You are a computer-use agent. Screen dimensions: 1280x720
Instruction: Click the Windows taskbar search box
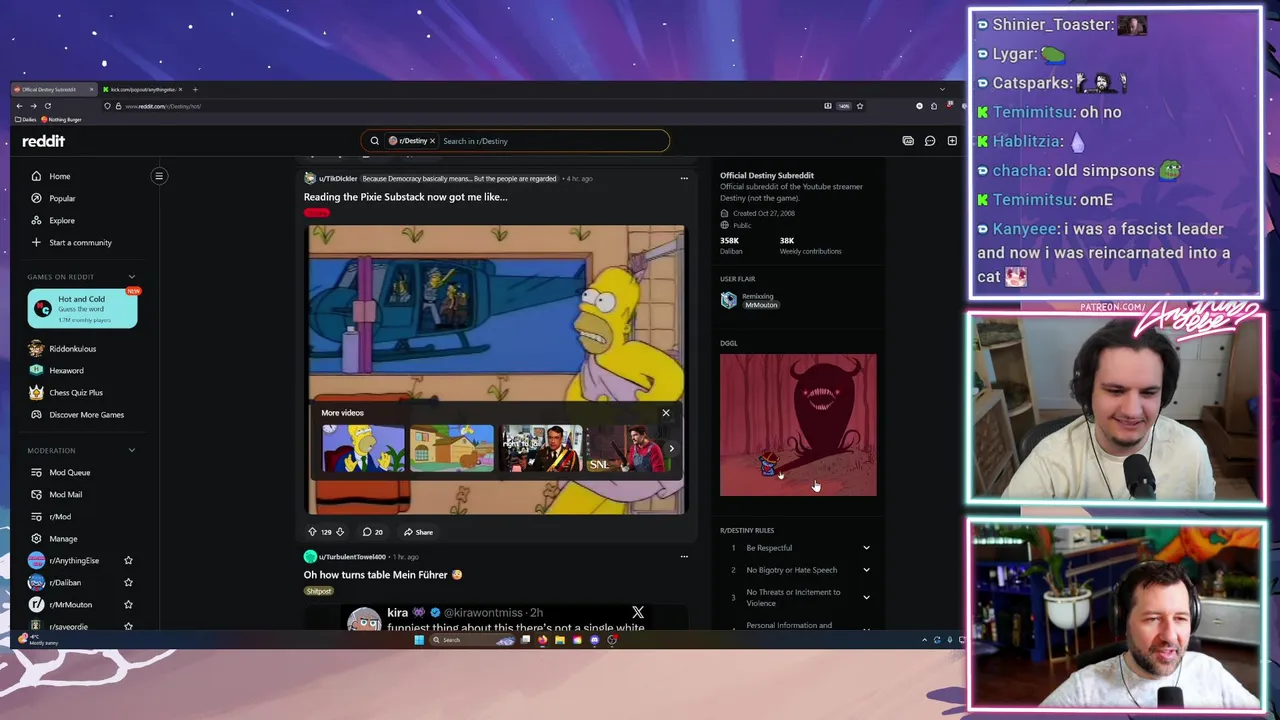click(x=472, y=640)
